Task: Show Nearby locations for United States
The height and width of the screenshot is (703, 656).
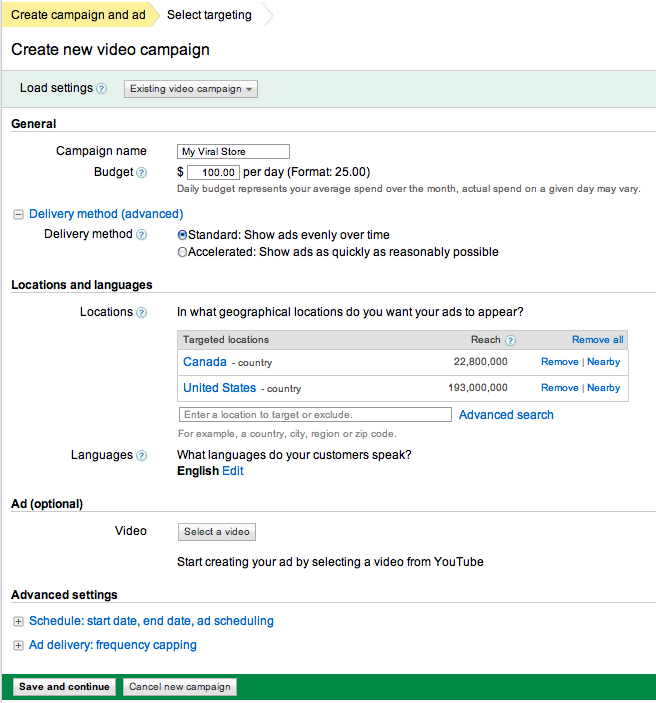Action: pyautogui.click(x=604, y=388)
